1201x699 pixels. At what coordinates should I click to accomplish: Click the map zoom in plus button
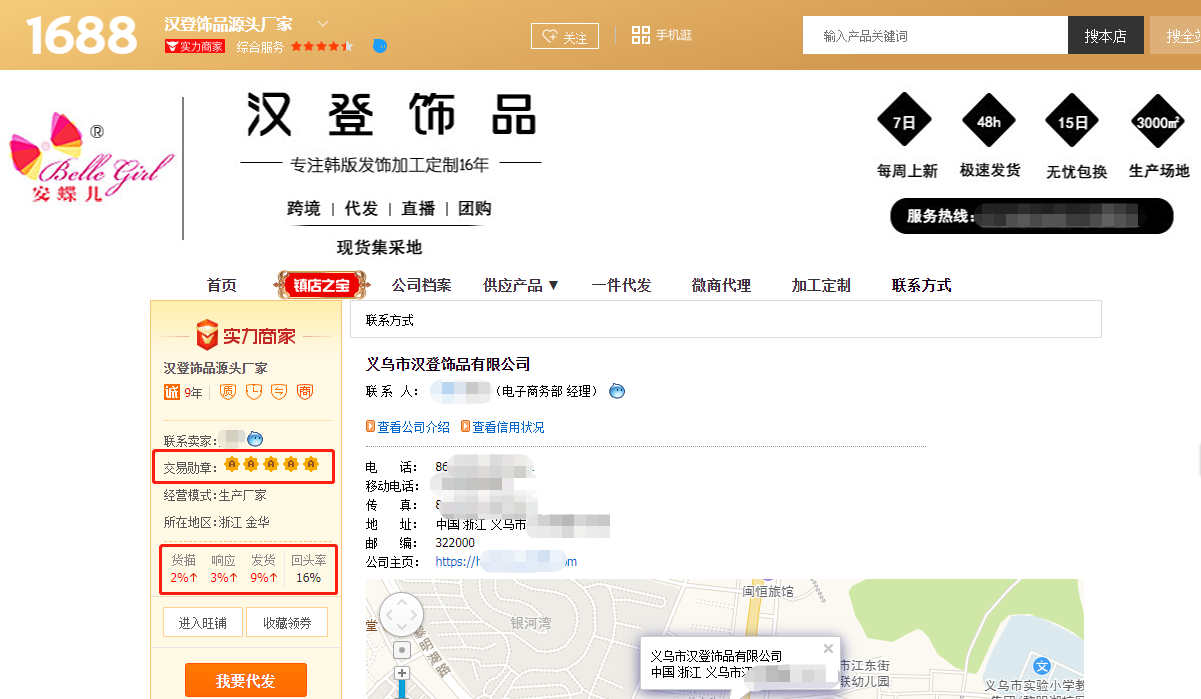pos(402,674)
